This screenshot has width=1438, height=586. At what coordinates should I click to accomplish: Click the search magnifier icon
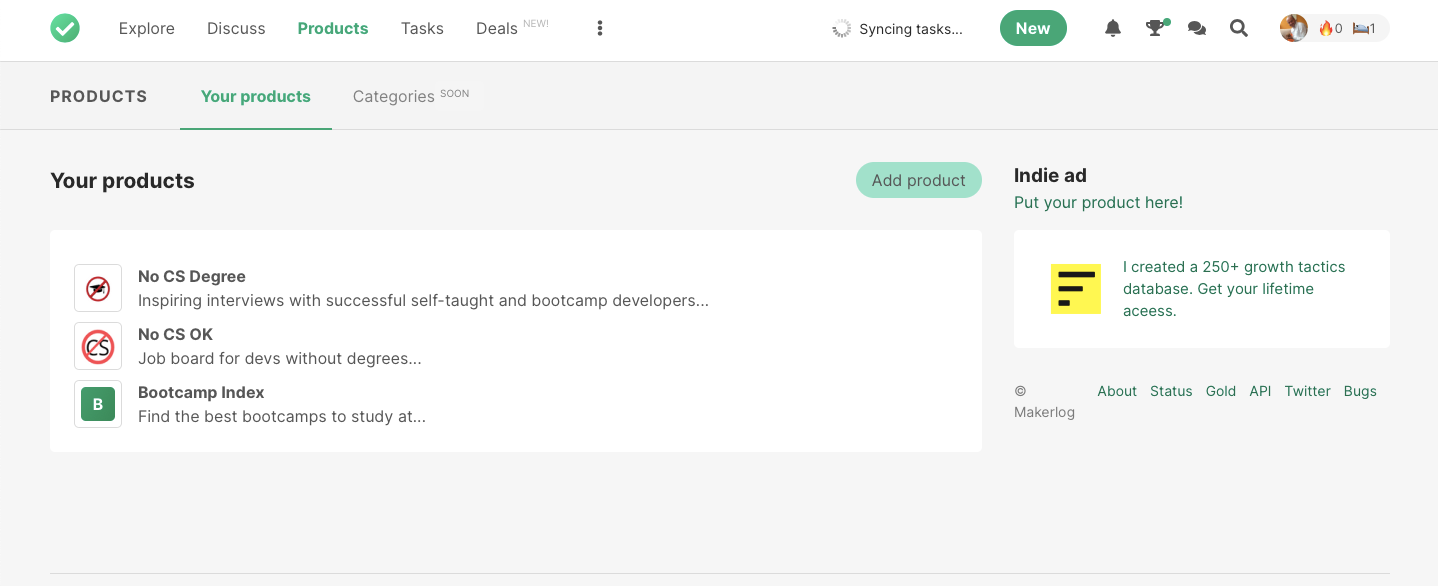tap(1238, 28)
